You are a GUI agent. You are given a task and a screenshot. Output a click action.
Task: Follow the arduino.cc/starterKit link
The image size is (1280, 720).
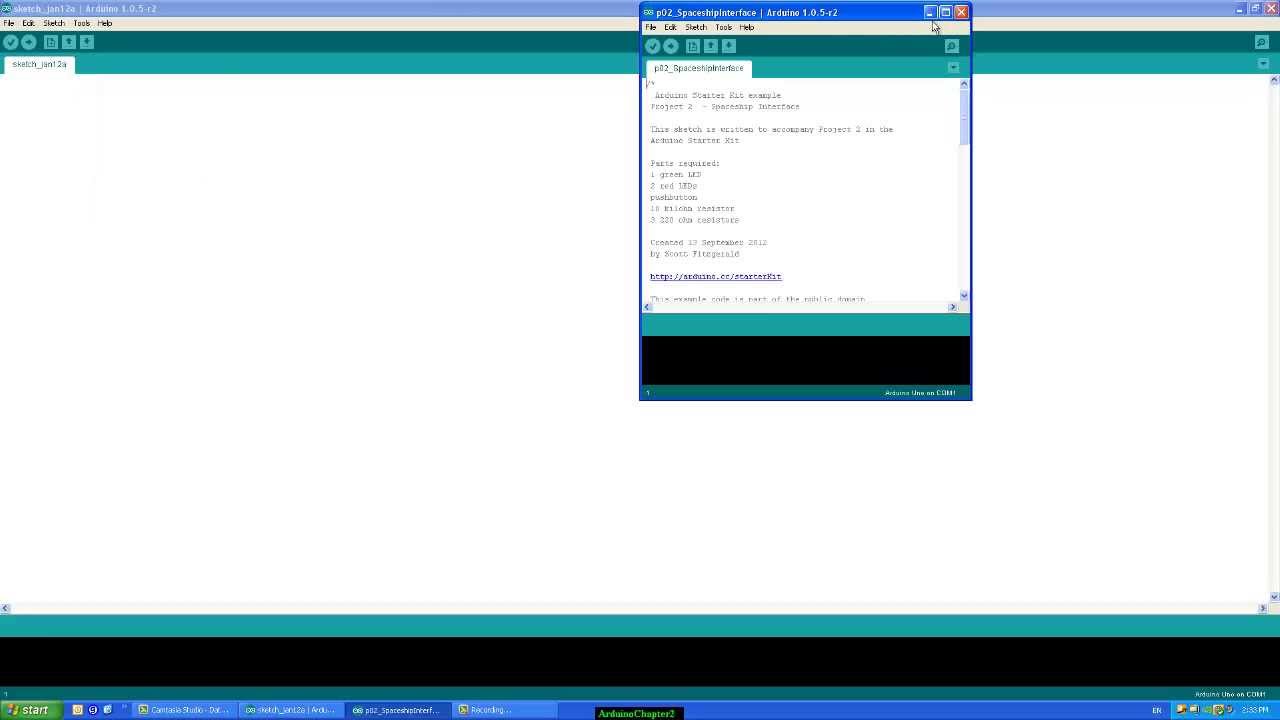tap(715, 276)
